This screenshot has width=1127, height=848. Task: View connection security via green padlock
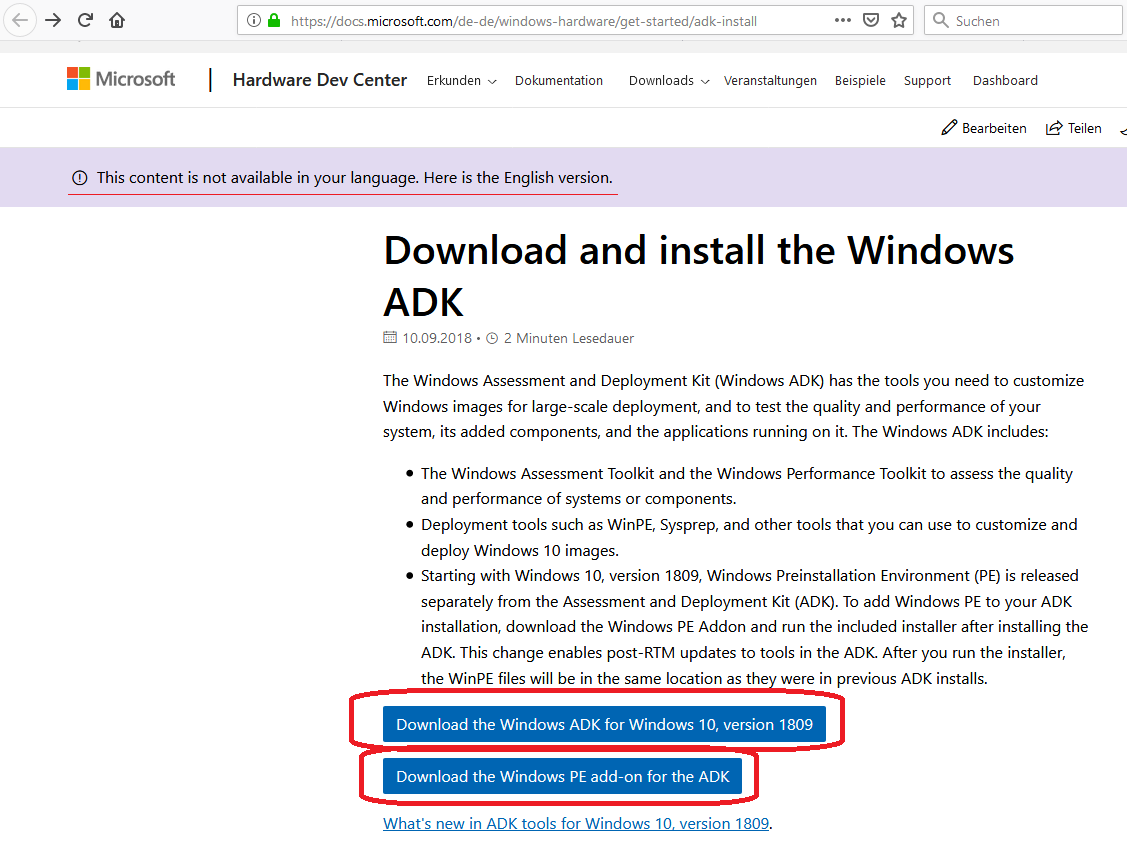point(274,21)
